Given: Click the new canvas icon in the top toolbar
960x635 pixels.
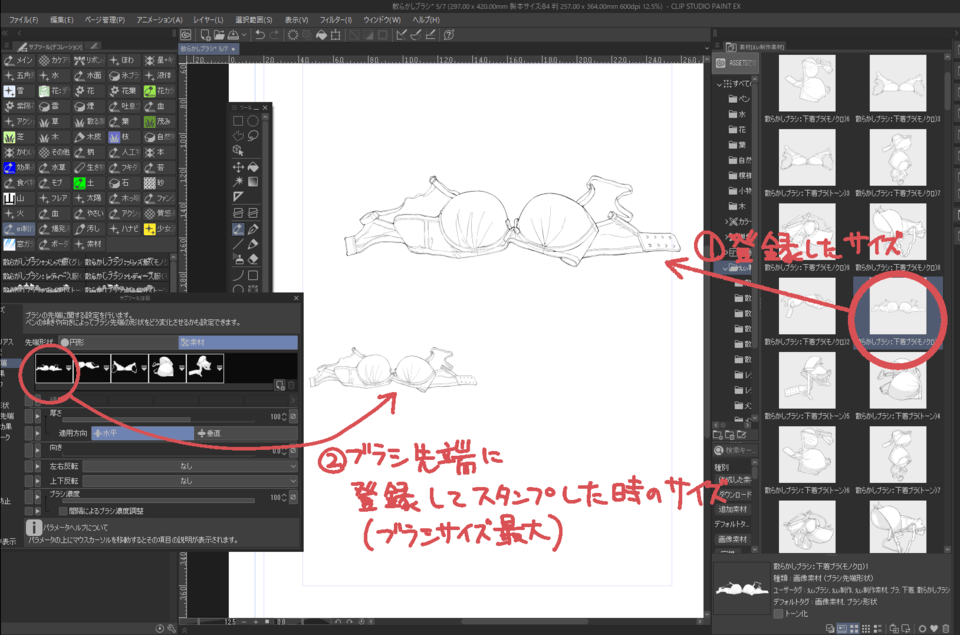Looking at the screenshot, I should tap(204, 35).
